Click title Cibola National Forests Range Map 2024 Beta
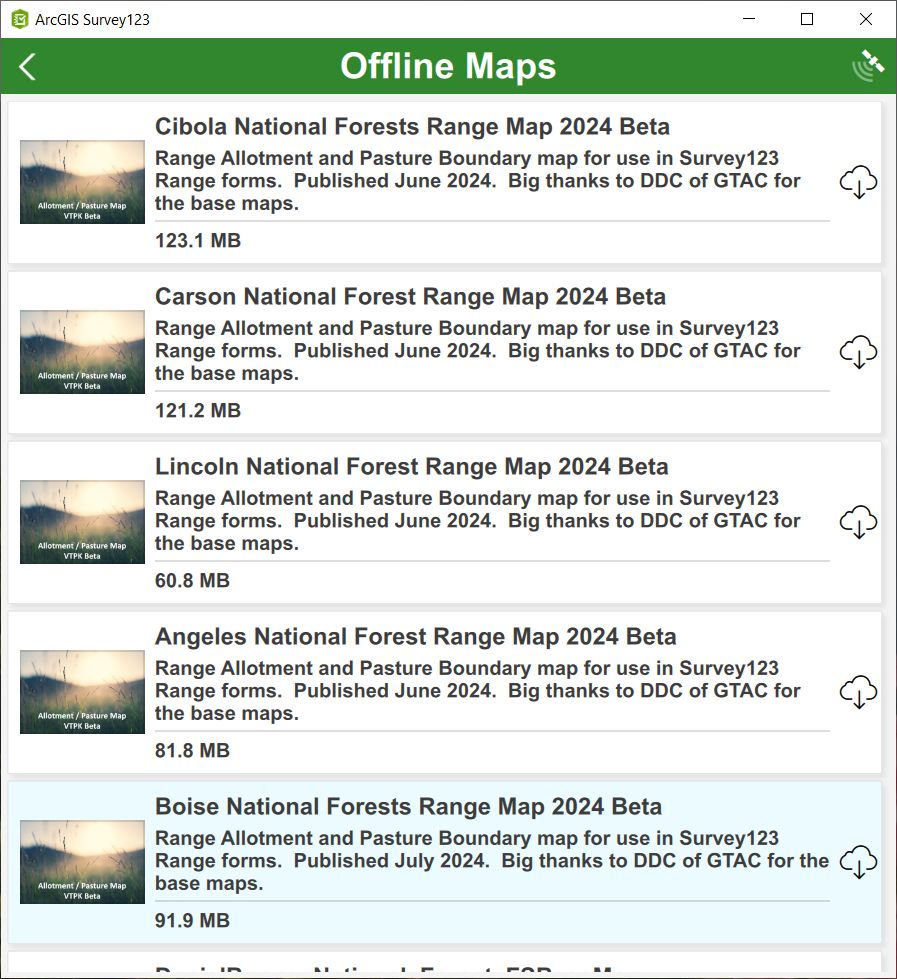 (x=412, y=127)
